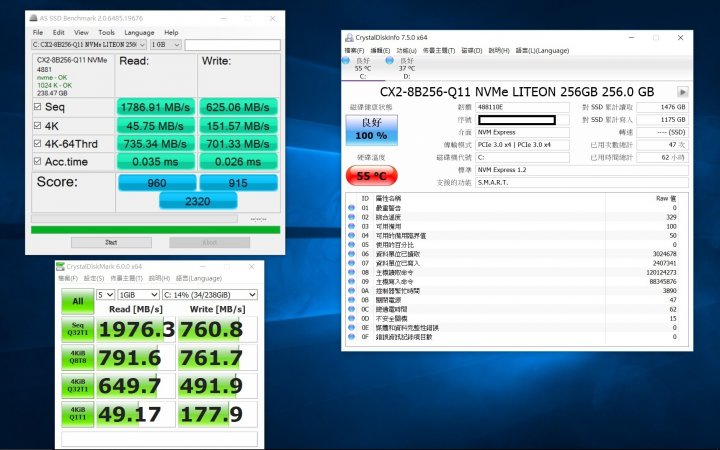Run the 4KiB Q1T1 test
Image resolution: width=720 pixels, height=450 pixels.
[78, 414]
